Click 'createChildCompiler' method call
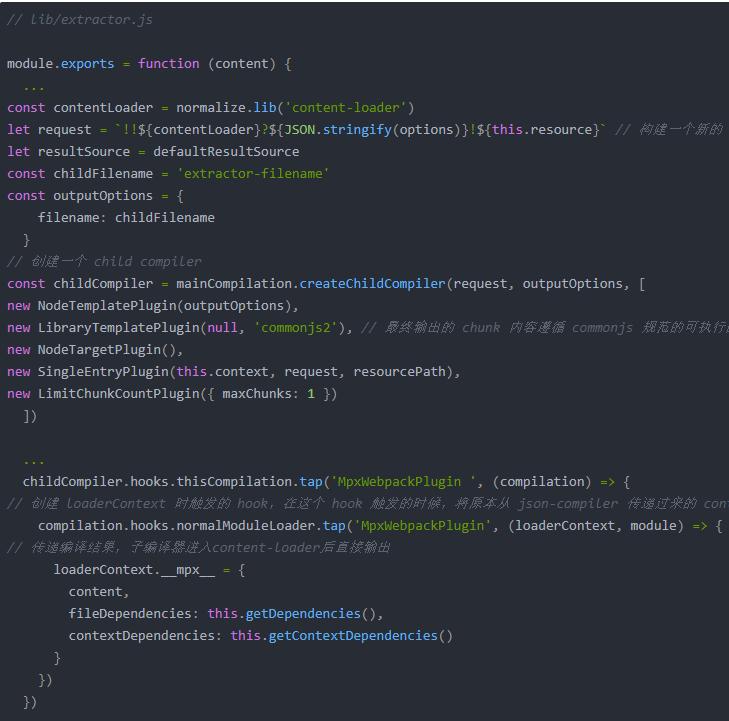The width and height of the screenshot is (729, 721). pos(372,284)
